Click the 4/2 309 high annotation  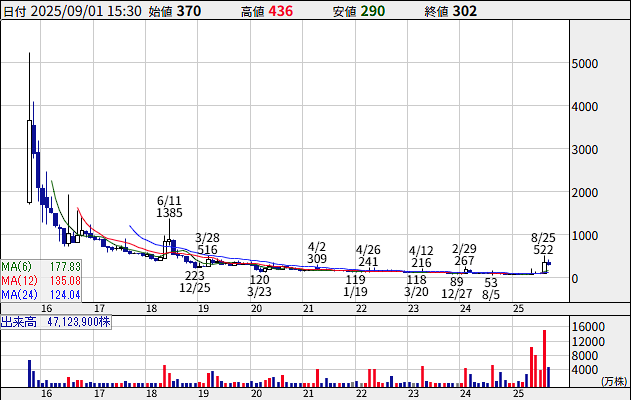coord(317,252)
